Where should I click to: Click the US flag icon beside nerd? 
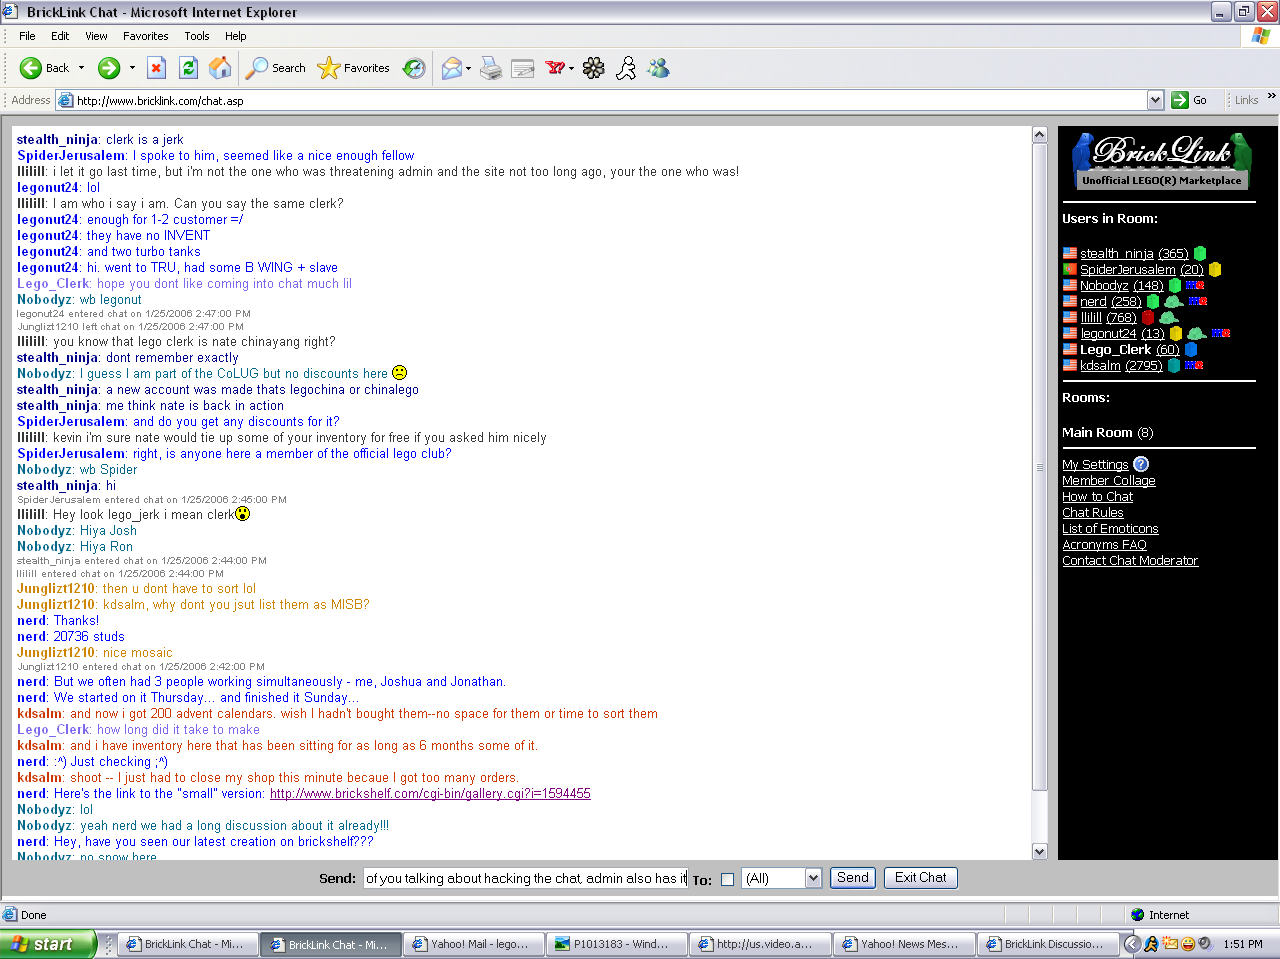click(1069, 302)
